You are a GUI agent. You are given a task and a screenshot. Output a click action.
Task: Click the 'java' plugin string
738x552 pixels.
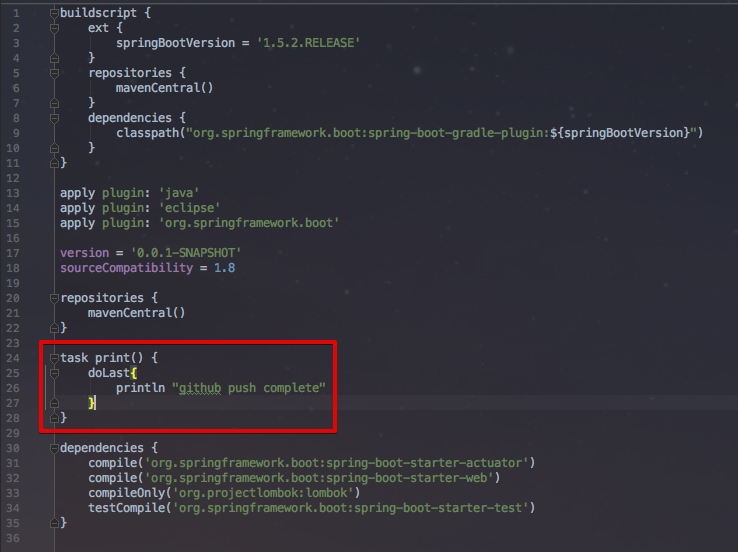179,193
